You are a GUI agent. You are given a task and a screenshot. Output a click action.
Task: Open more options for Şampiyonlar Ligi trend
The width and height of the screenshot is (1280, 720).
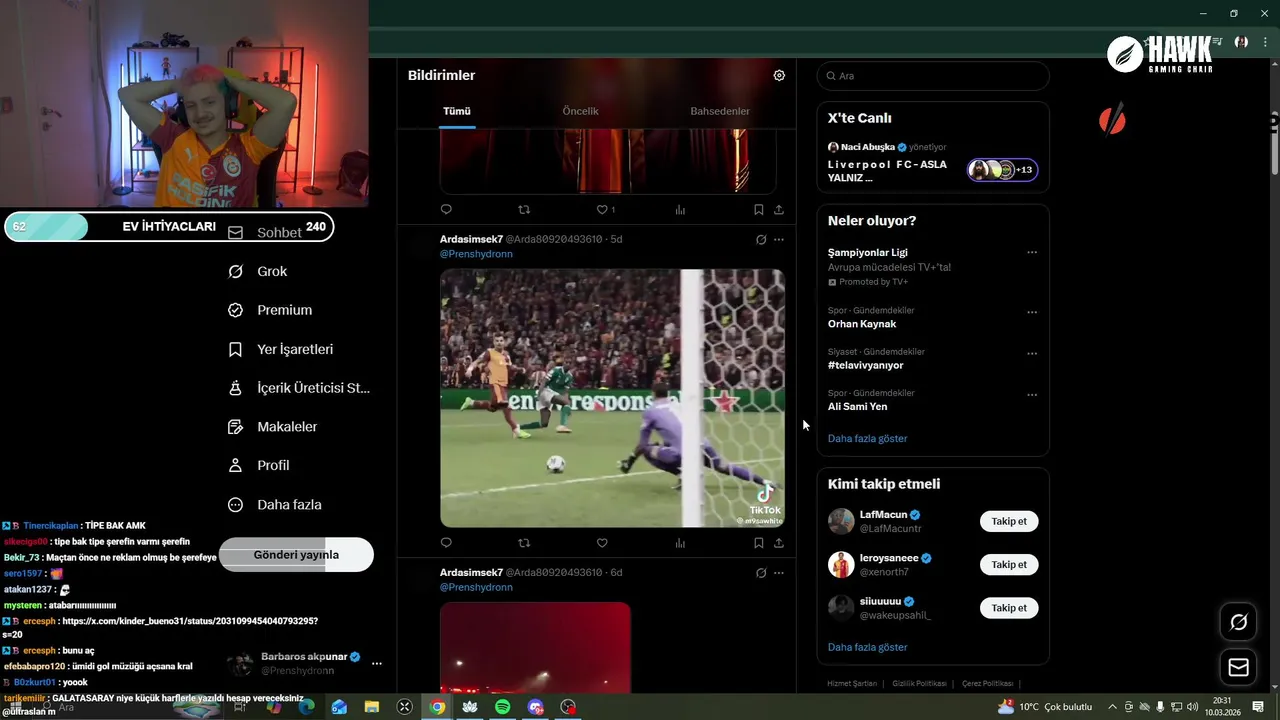[1032, 252]
